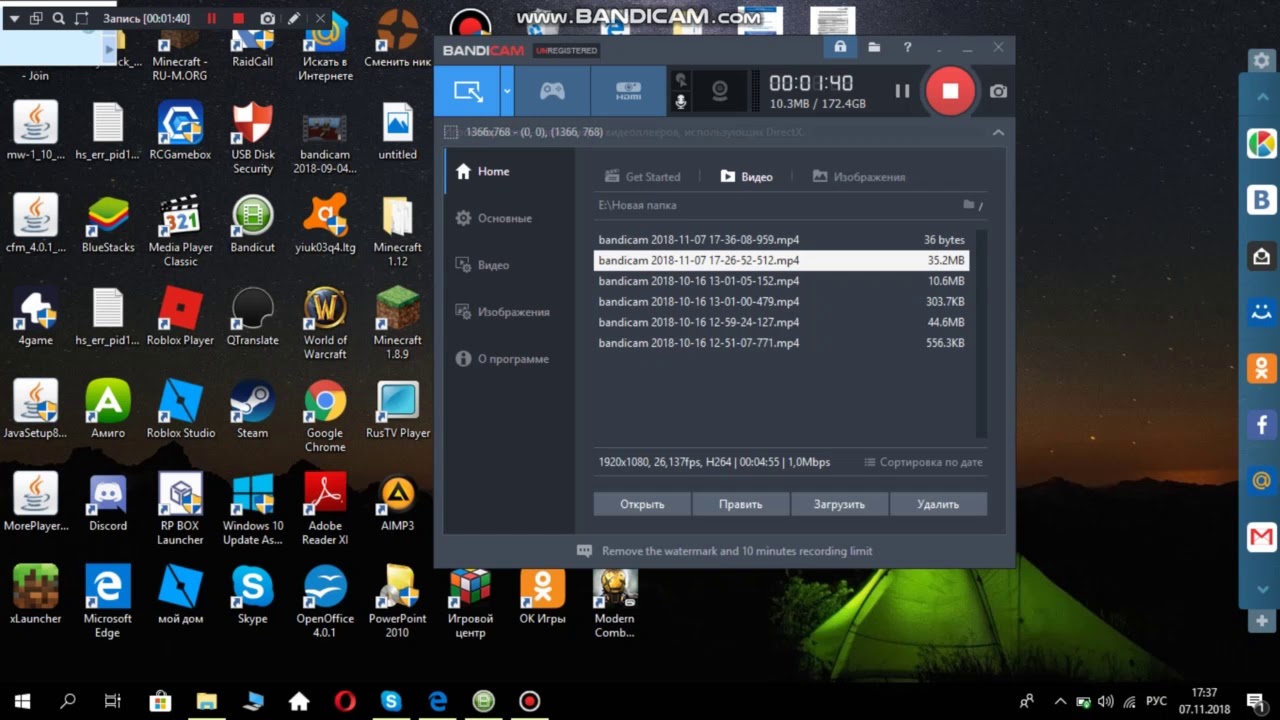Collapse the Bandicam recording area info bar
Viewport: 1280px width, 720px height.
tap(998, 132)
